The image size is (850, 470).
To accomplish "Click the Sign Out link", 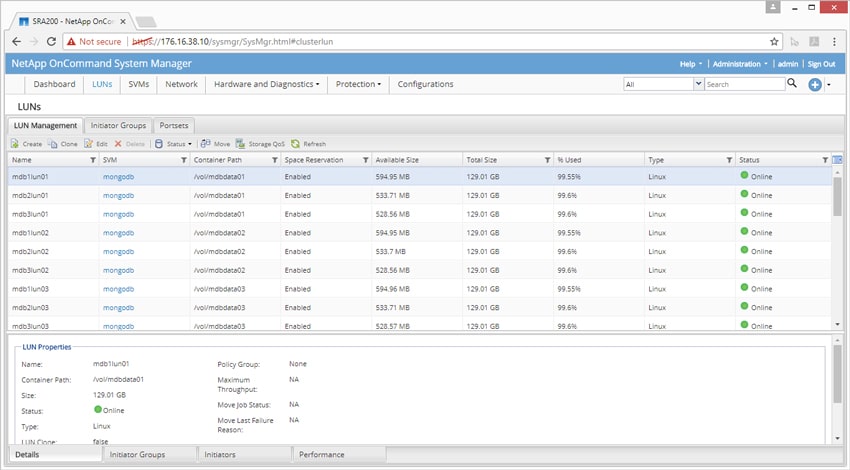I will 821,64.
